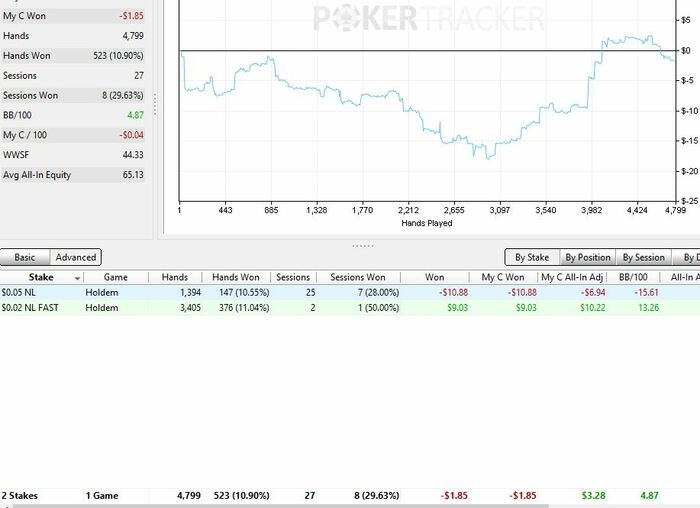The image size is (700, 508).
Task: Click the -15.61 BB/100 cell
Action: click(x=646, y=293)
